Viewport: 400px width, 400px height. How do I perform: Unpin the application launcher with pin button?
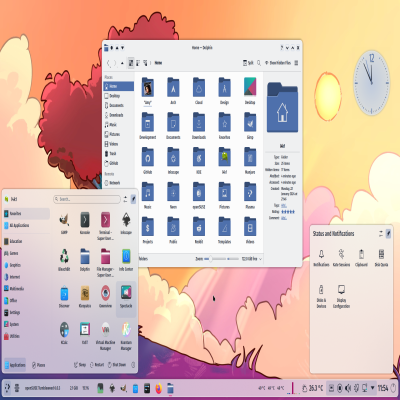[133, 199]
